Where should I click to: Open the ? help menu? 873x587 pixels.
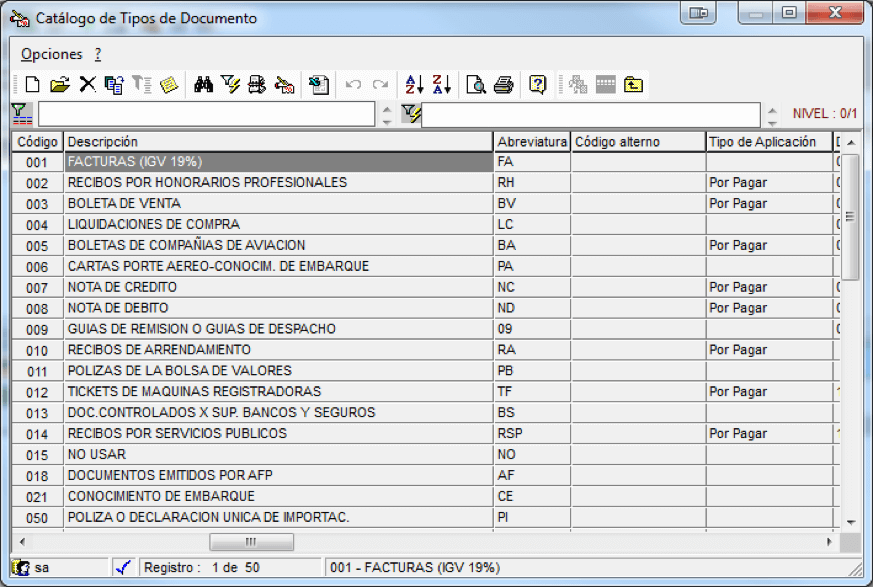98,54
